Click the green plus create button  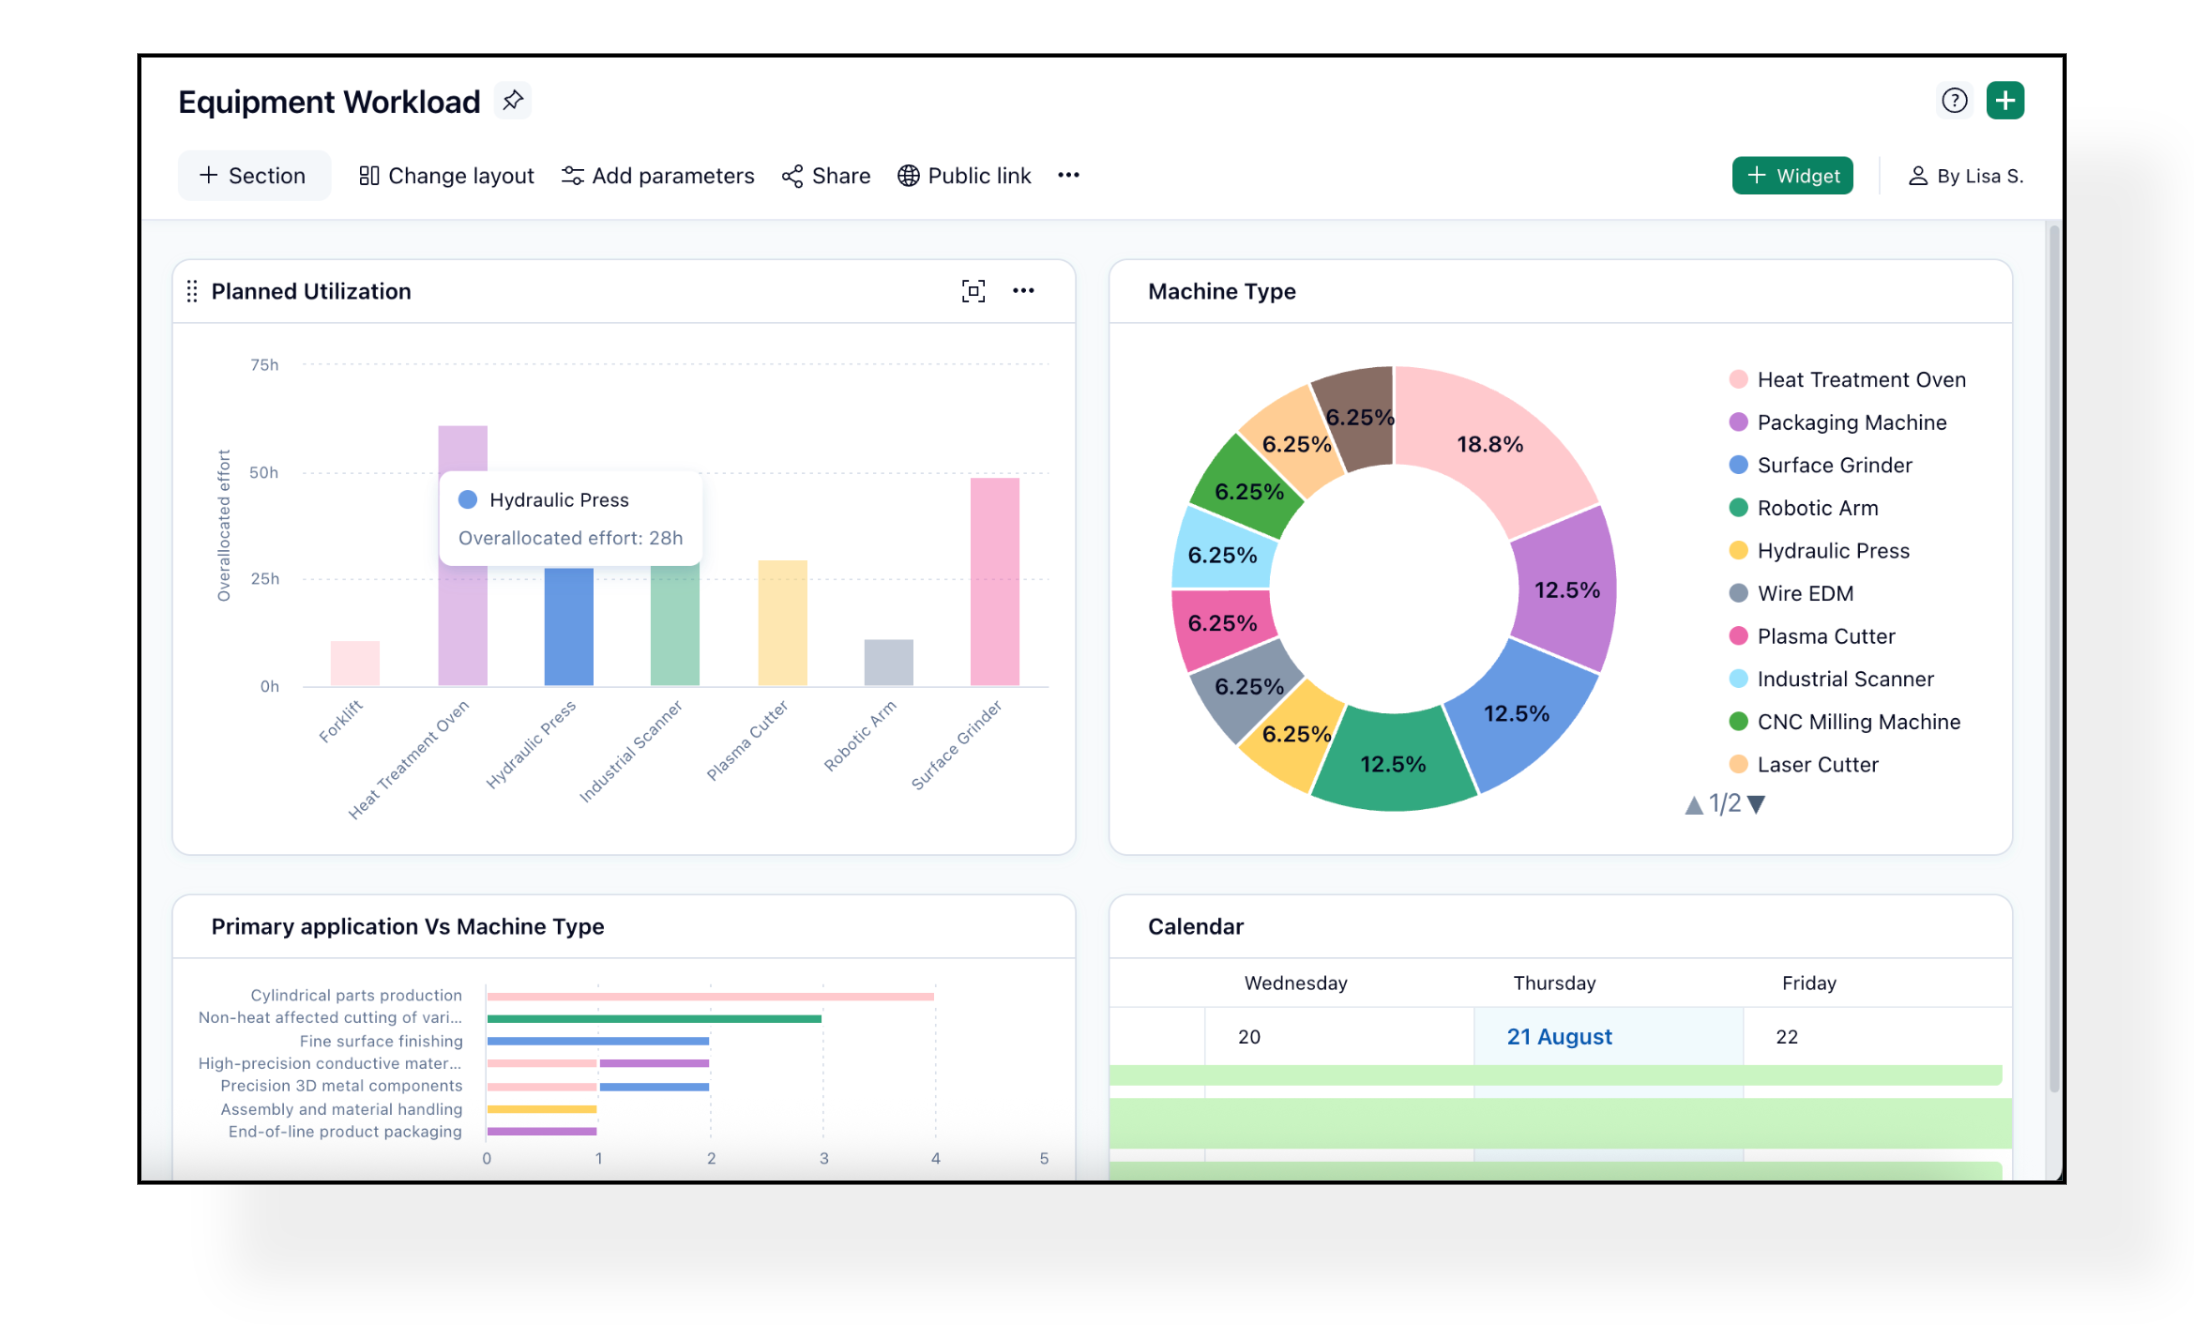tap(2004, 100)
